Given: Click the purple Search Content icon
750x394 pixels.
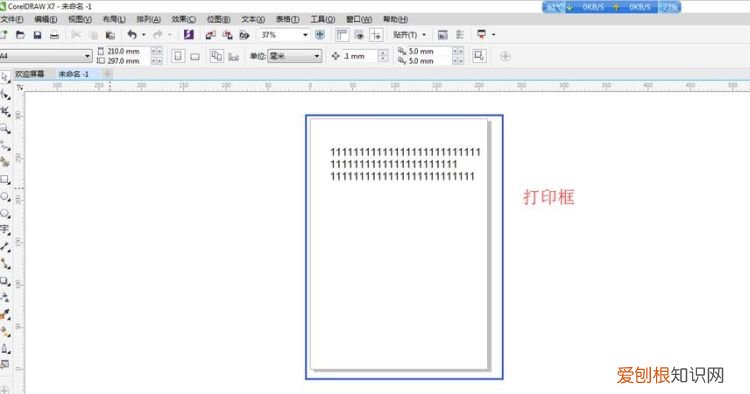Looking at the screenshot, I should point(188,34).
